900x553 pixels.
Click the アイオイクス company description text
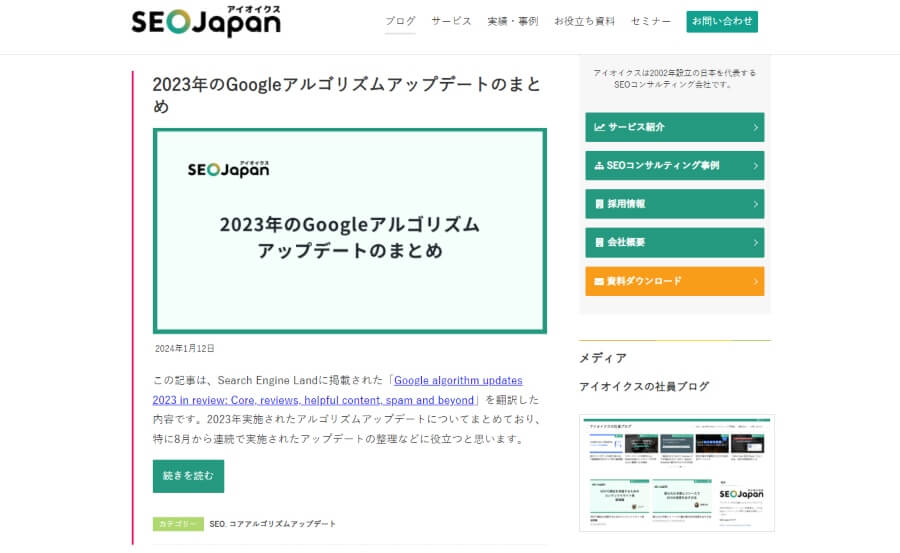tap(674, 79)
